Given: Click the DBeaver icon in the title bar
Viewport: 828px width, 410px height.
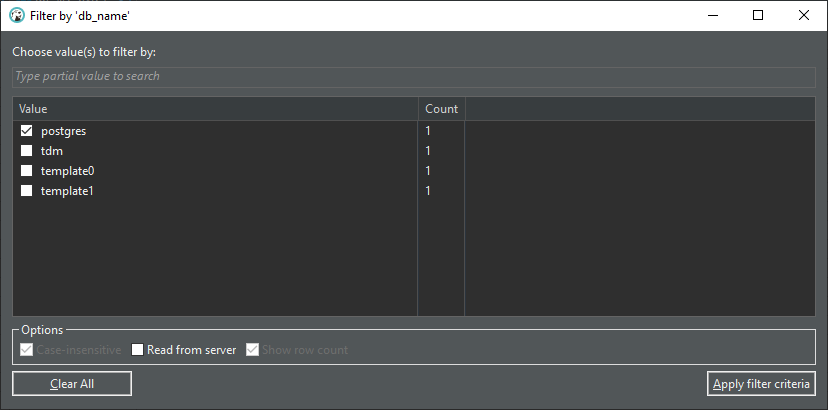Looking at the screenshot, I should (17, 16).
